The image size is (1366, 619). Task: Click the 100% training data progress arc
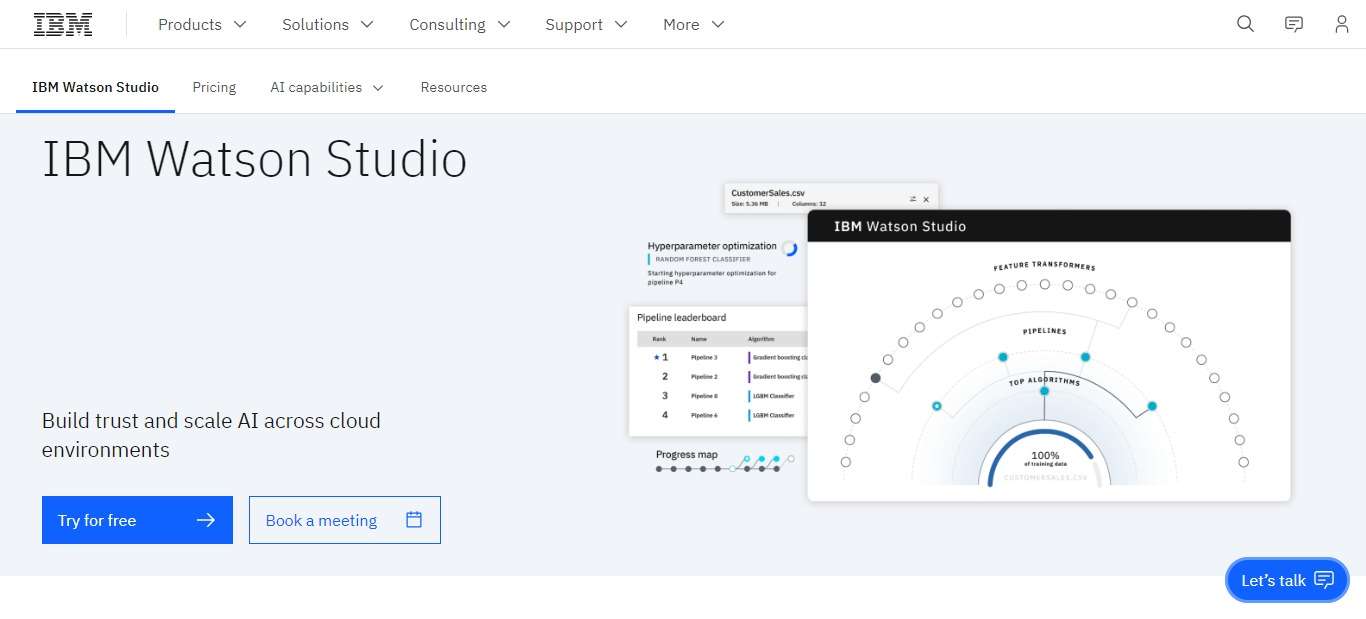click(x=1044, y=438)
